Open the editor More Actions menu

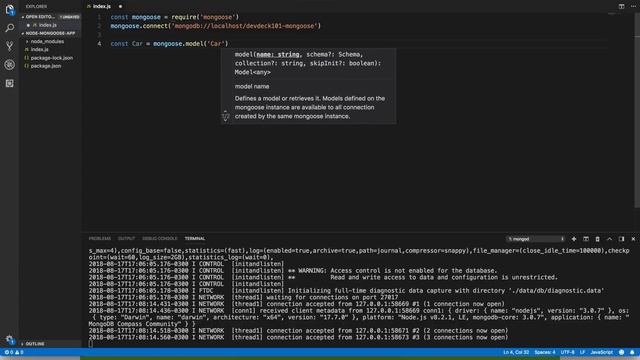(x=633, y=7)
